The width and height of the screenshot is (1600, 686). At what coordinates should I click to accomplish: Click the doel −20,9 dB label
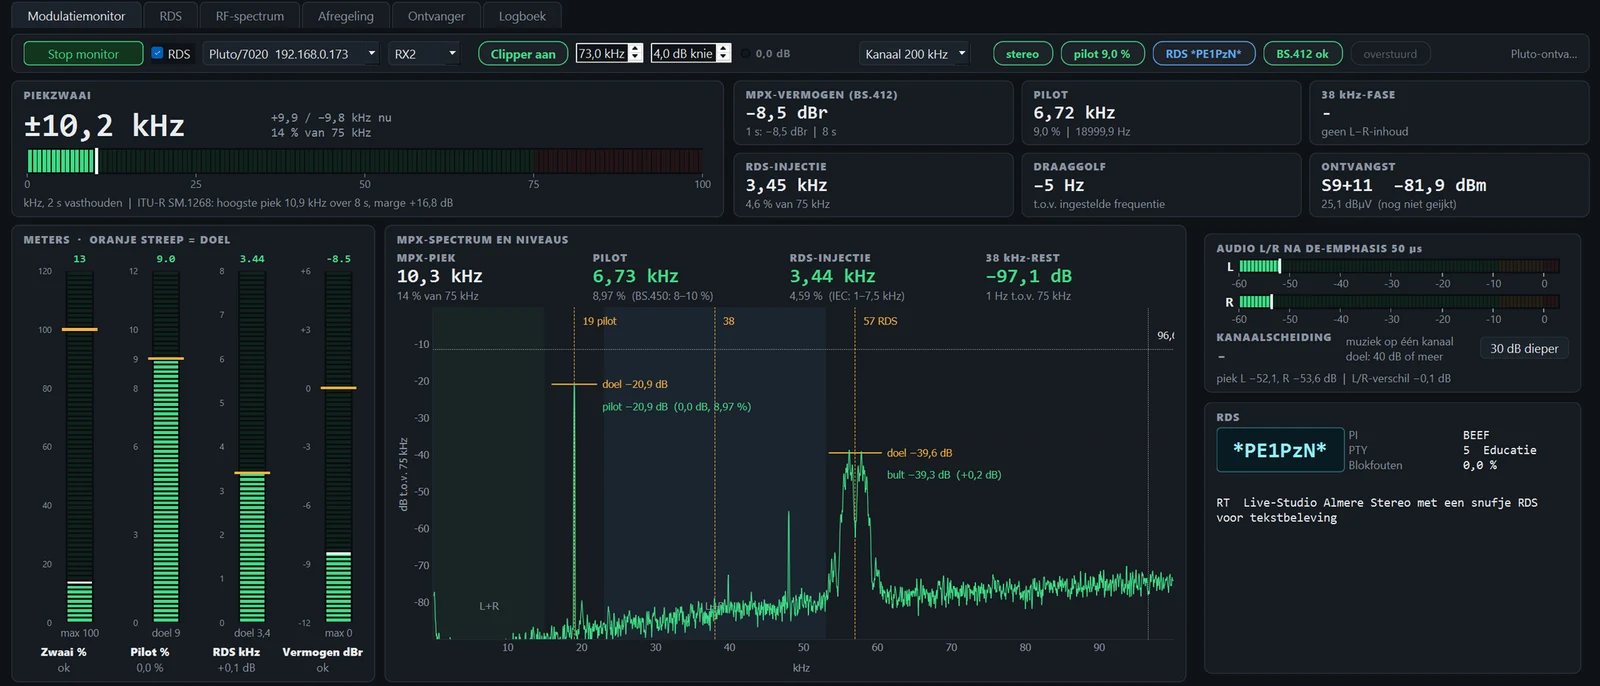click(635, 384)
